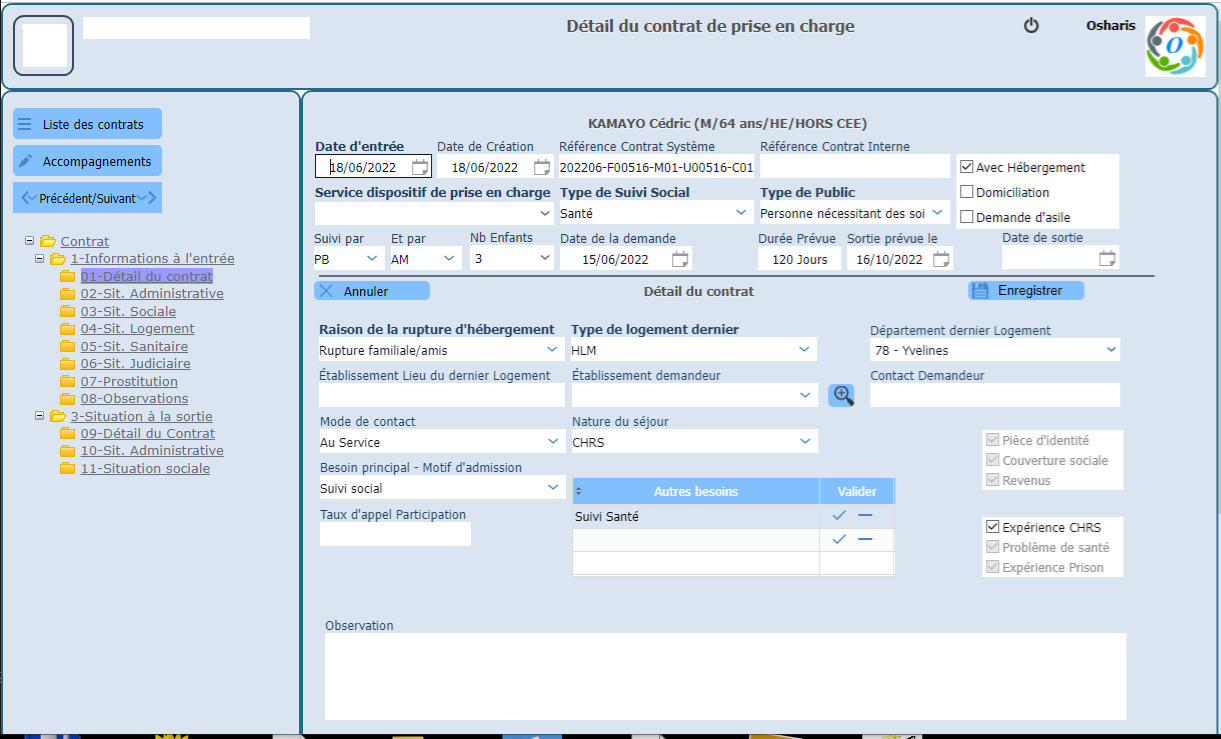This screenshot has height=739, width=1221.
Task: Click folder icon of 05-Sit. Sanitaire
Action: coord(68,346)
